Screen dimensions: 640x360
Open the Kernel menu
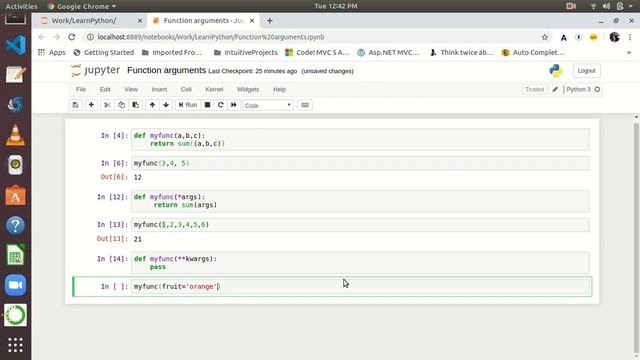pos(214,89)
